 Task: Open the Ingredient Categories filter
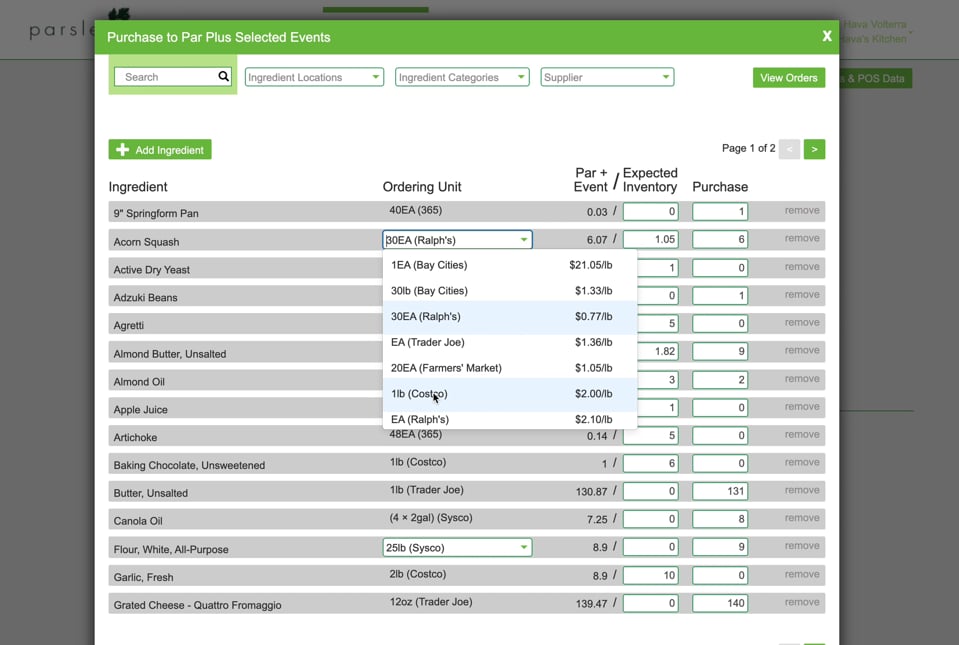pyautogui.click(x=461, y=76)
